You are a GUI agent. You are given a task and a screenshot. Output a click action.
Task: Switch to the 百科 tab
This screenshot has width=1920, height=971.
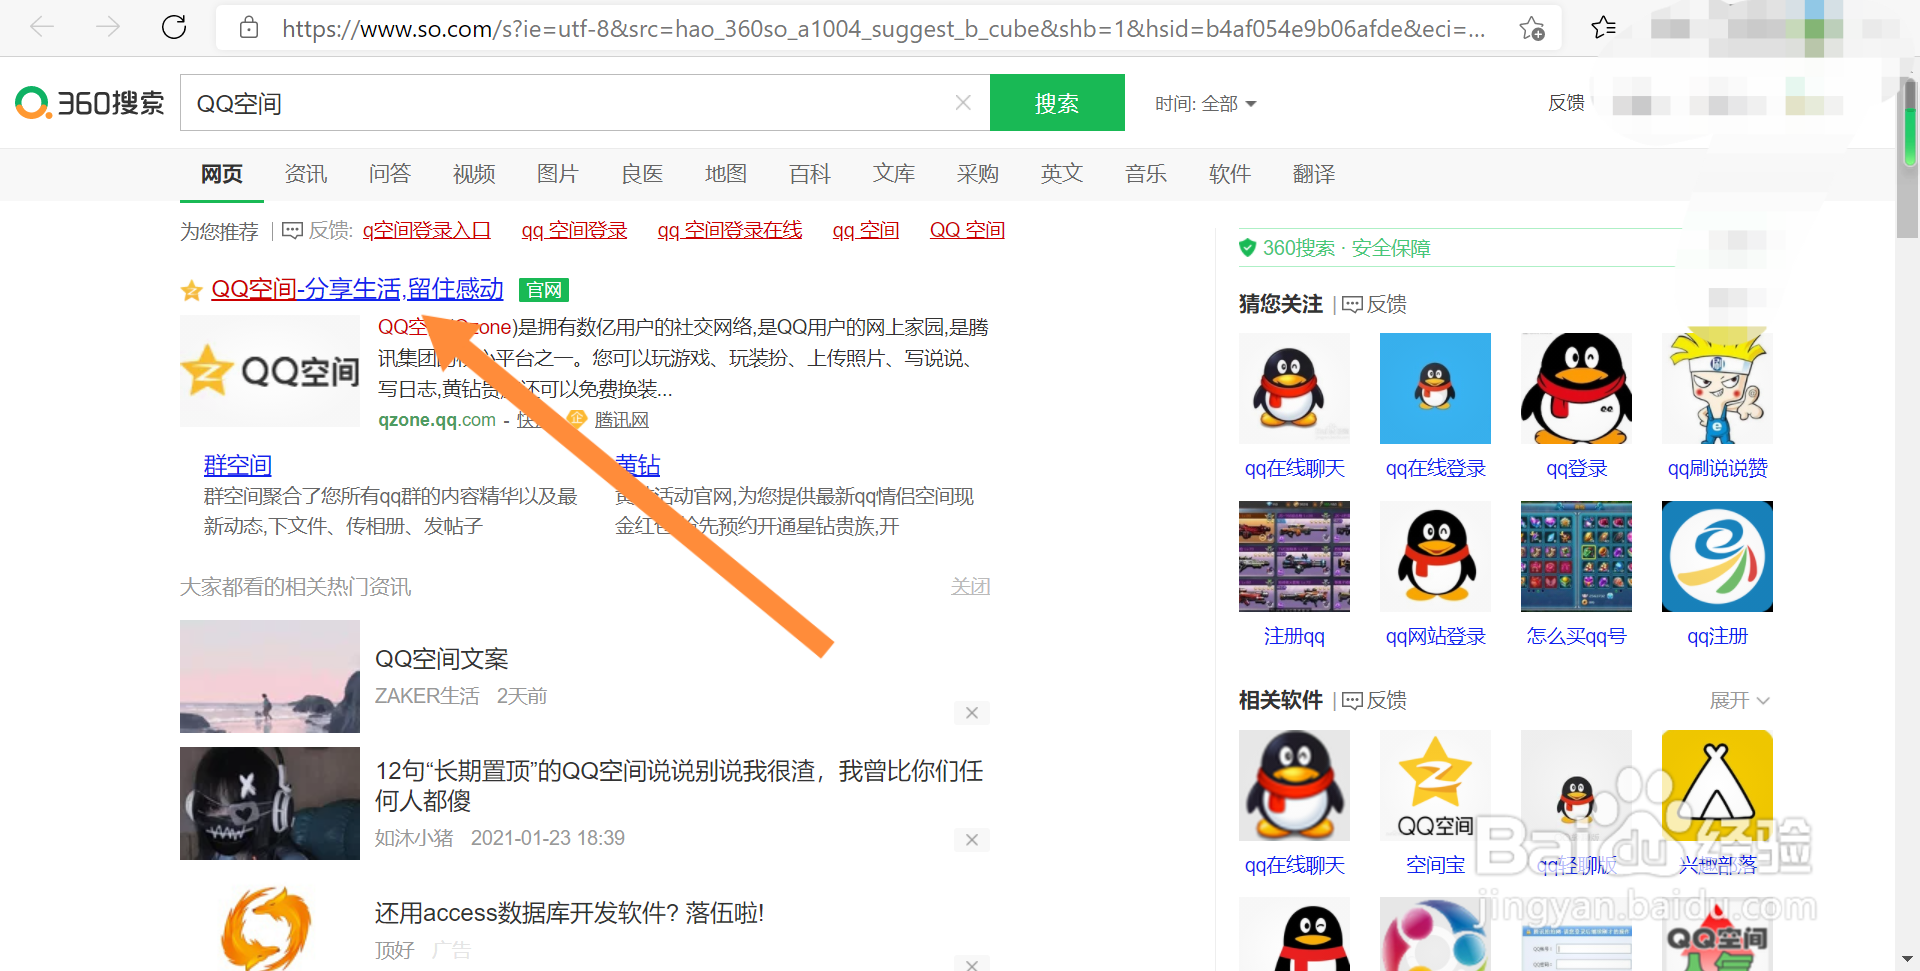[810, 174]
